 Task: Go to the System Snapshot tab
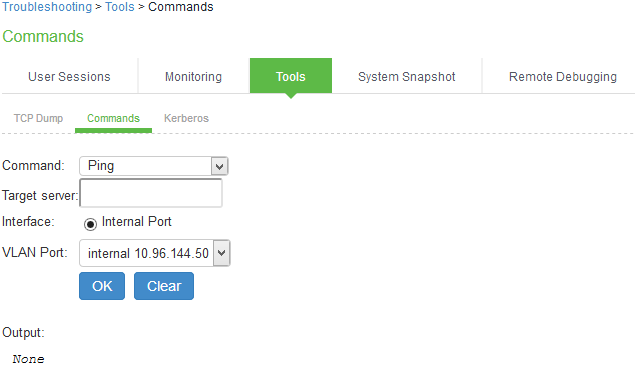407,77
